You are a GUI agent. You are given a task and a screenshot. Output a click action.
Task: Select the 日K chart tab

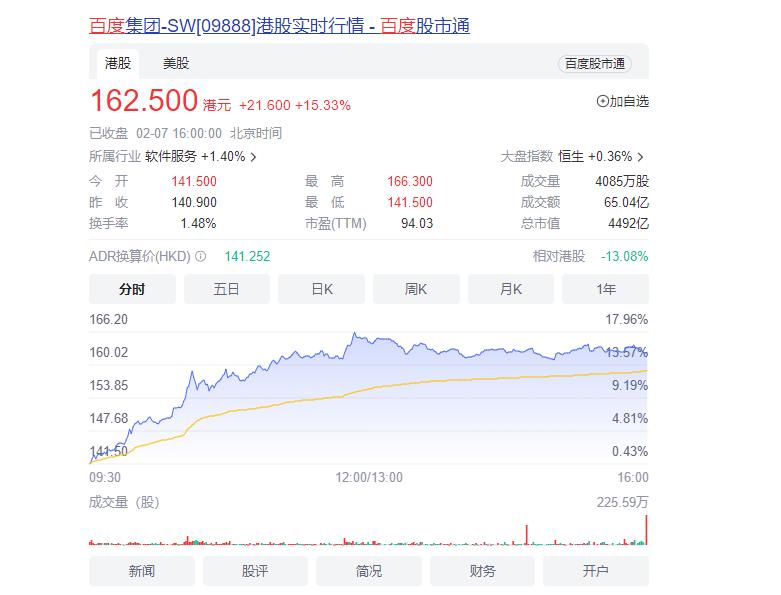321,289
